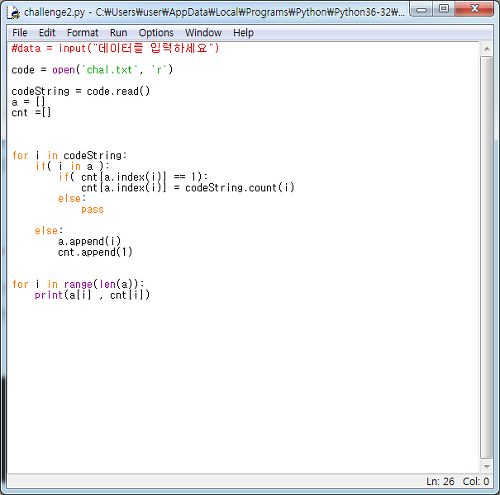Click the 'a.append(i)' line
The width and height of the screenshot is (500, 495).
click(89, 241)
